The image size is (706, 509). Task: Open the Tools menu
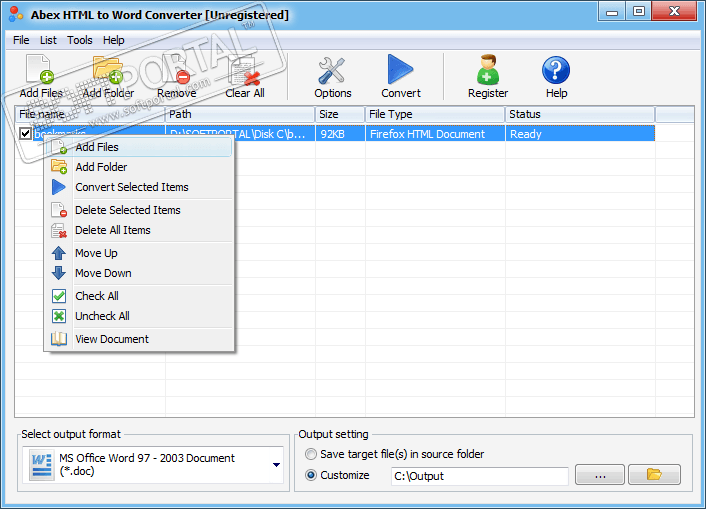pos(80,40)
